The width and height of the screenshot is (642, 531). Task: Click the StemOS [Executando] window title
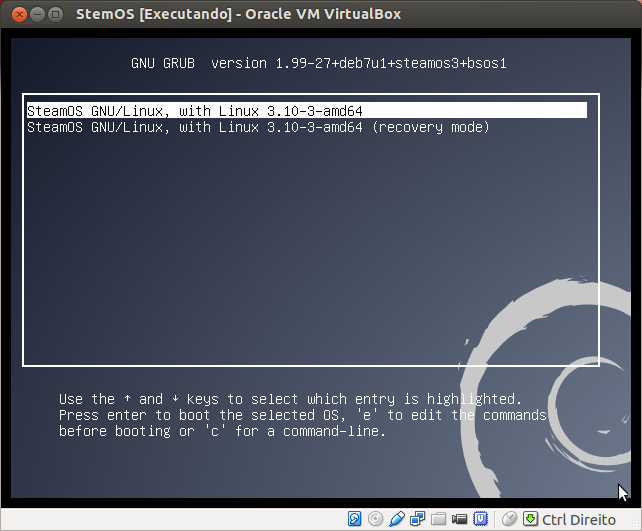238,14
